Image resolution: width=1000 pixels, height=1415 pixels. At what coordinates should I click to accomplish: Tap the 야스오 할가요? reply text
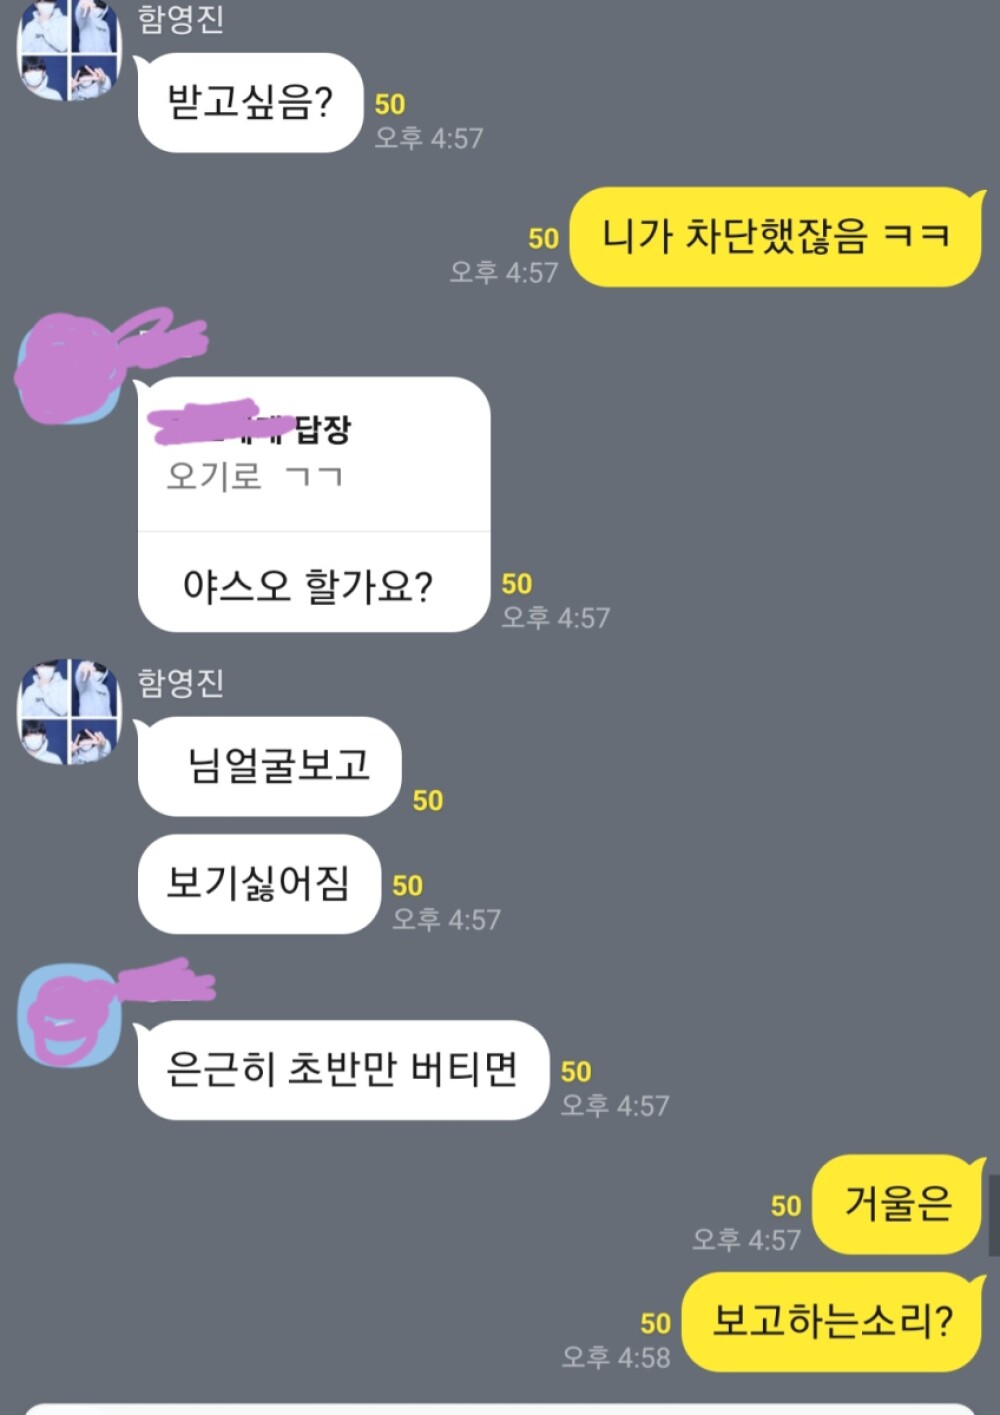pos(308,586)
